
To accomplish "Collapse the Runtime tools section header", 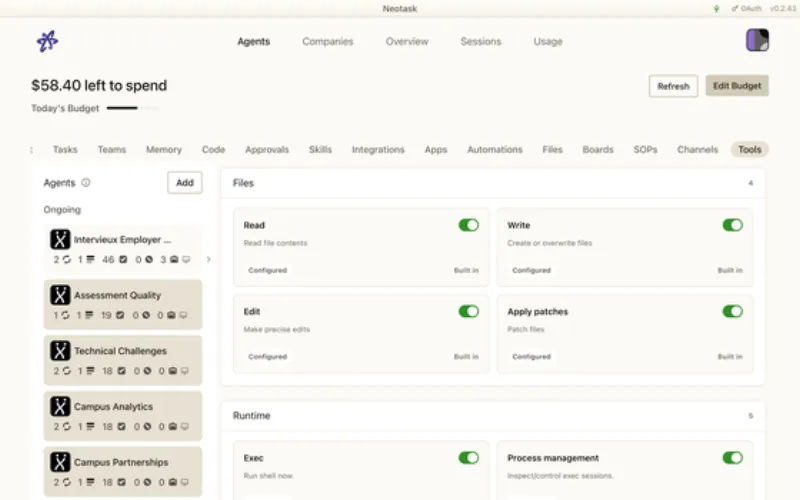I will tap(493, 415).
